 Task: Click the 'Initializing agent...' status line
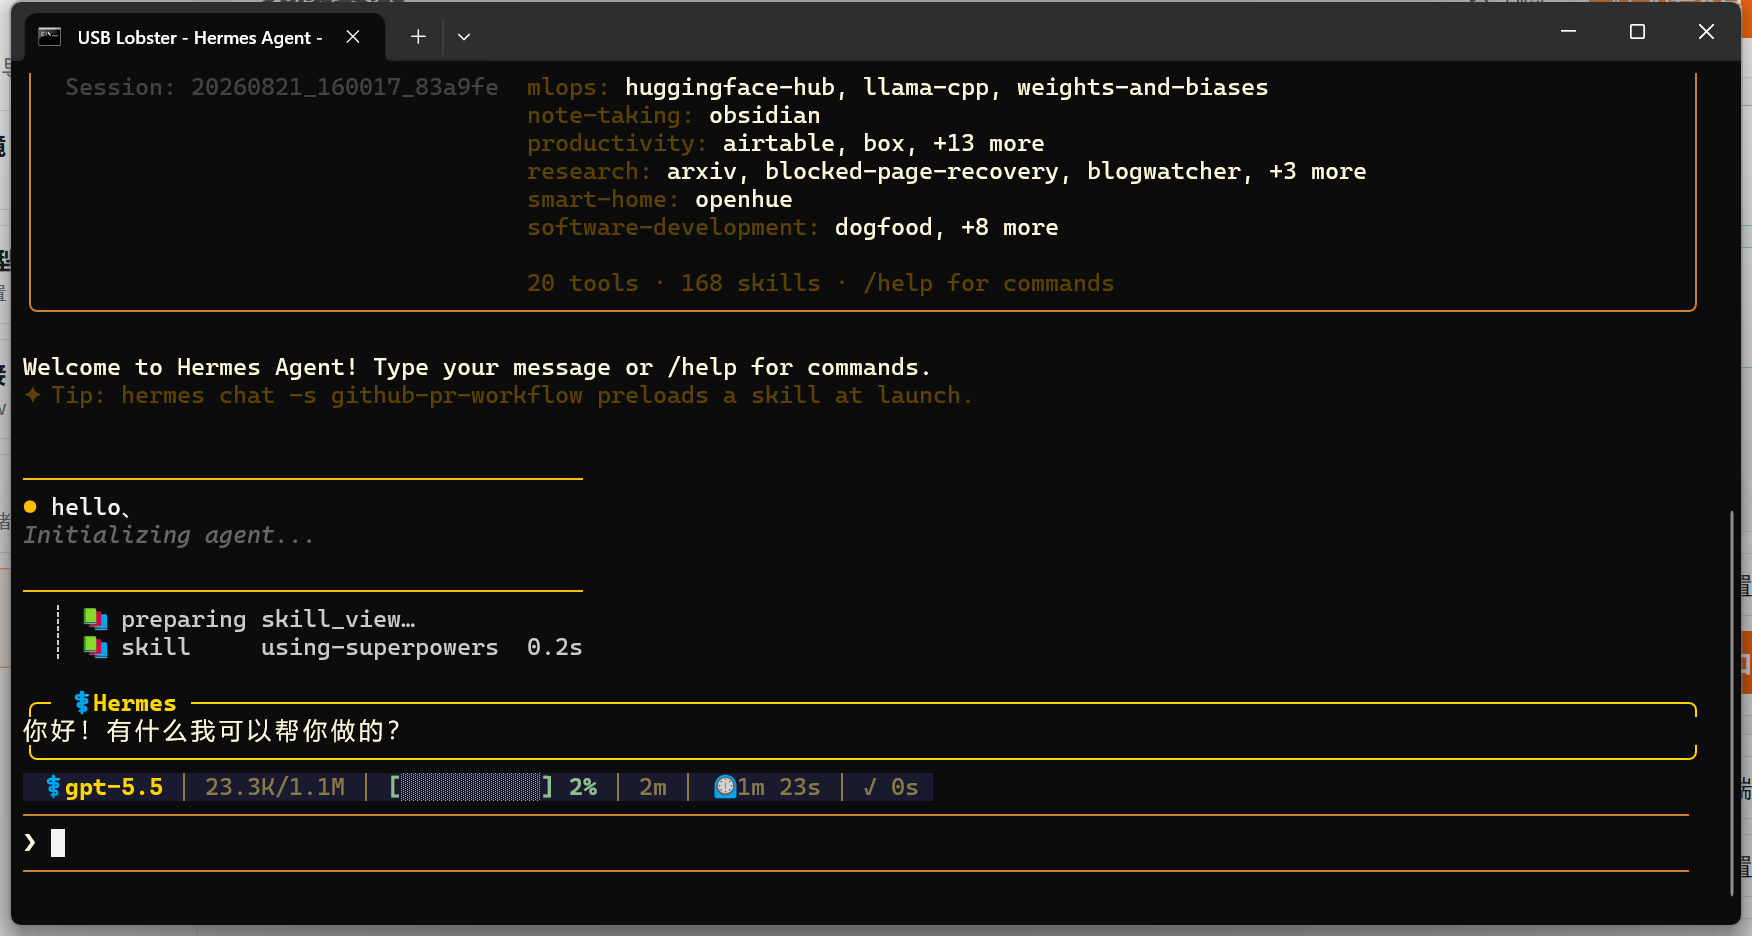coord(169,535)
